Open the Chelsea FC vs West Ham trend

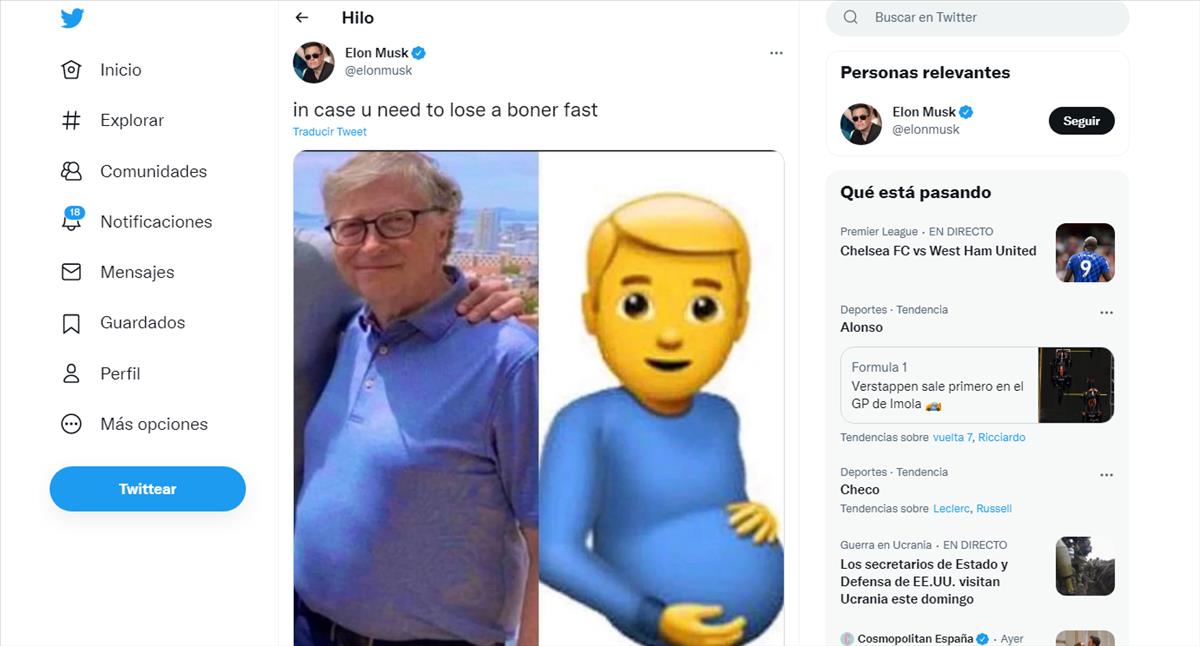coord(938,251)
